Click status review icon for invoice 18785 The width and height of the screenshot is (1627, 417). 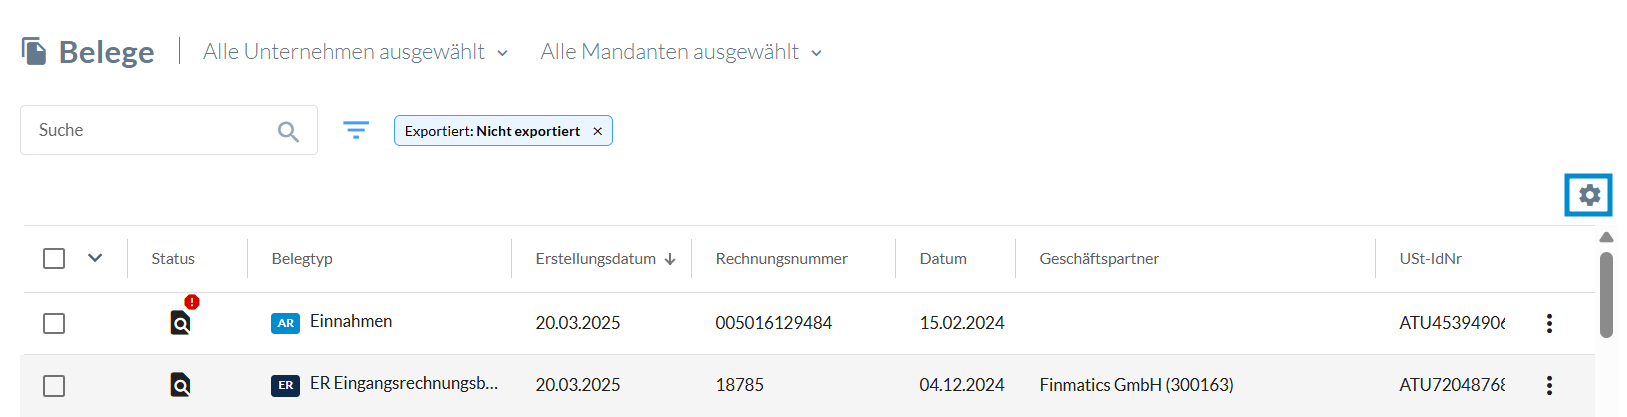coord(180,385)
